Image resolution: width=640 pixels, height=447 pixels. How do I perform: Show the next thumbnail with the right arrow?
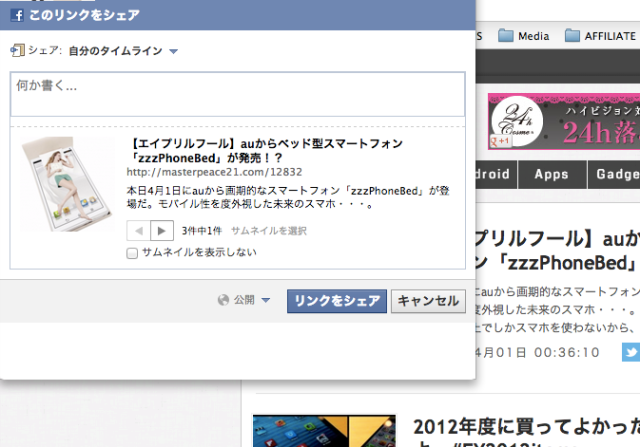coord(162,231)
